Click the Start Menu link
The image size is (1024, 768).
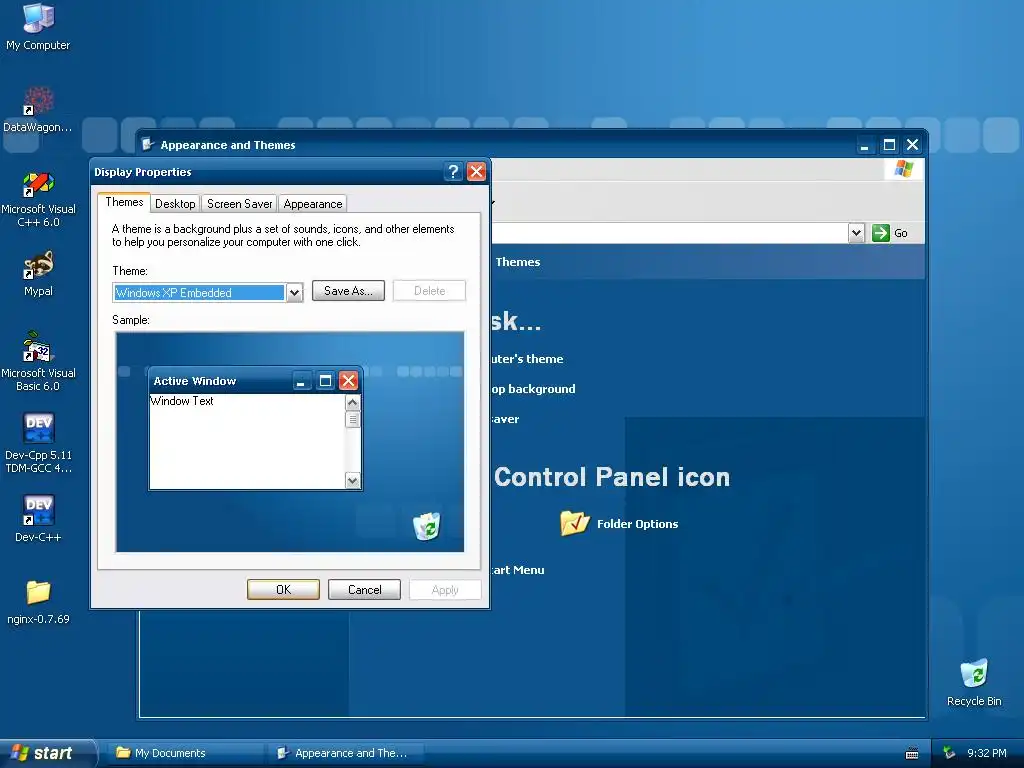pyautogui.click(x=518, y=569)
